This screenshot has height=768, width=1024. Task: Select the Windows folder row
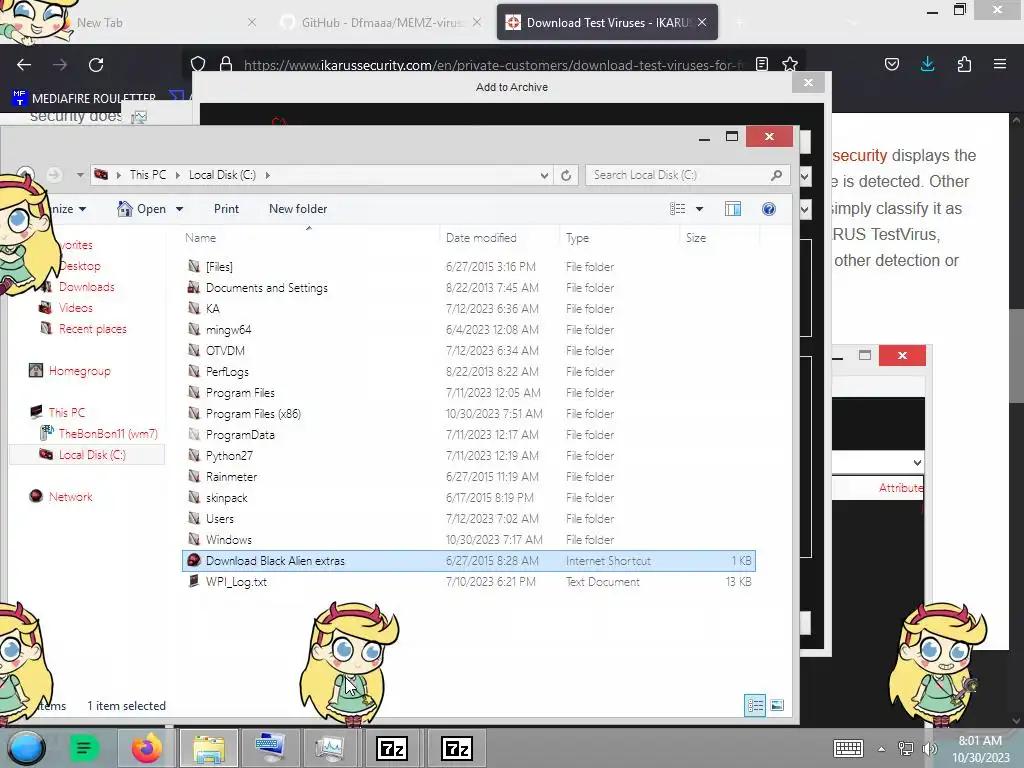tap(468, 539)
